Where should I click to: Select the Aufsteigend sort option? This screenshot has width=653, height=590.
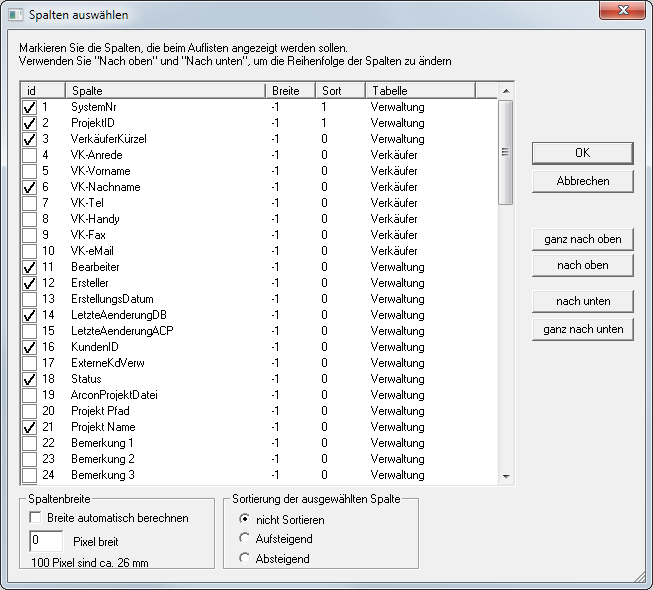point(244,539)
